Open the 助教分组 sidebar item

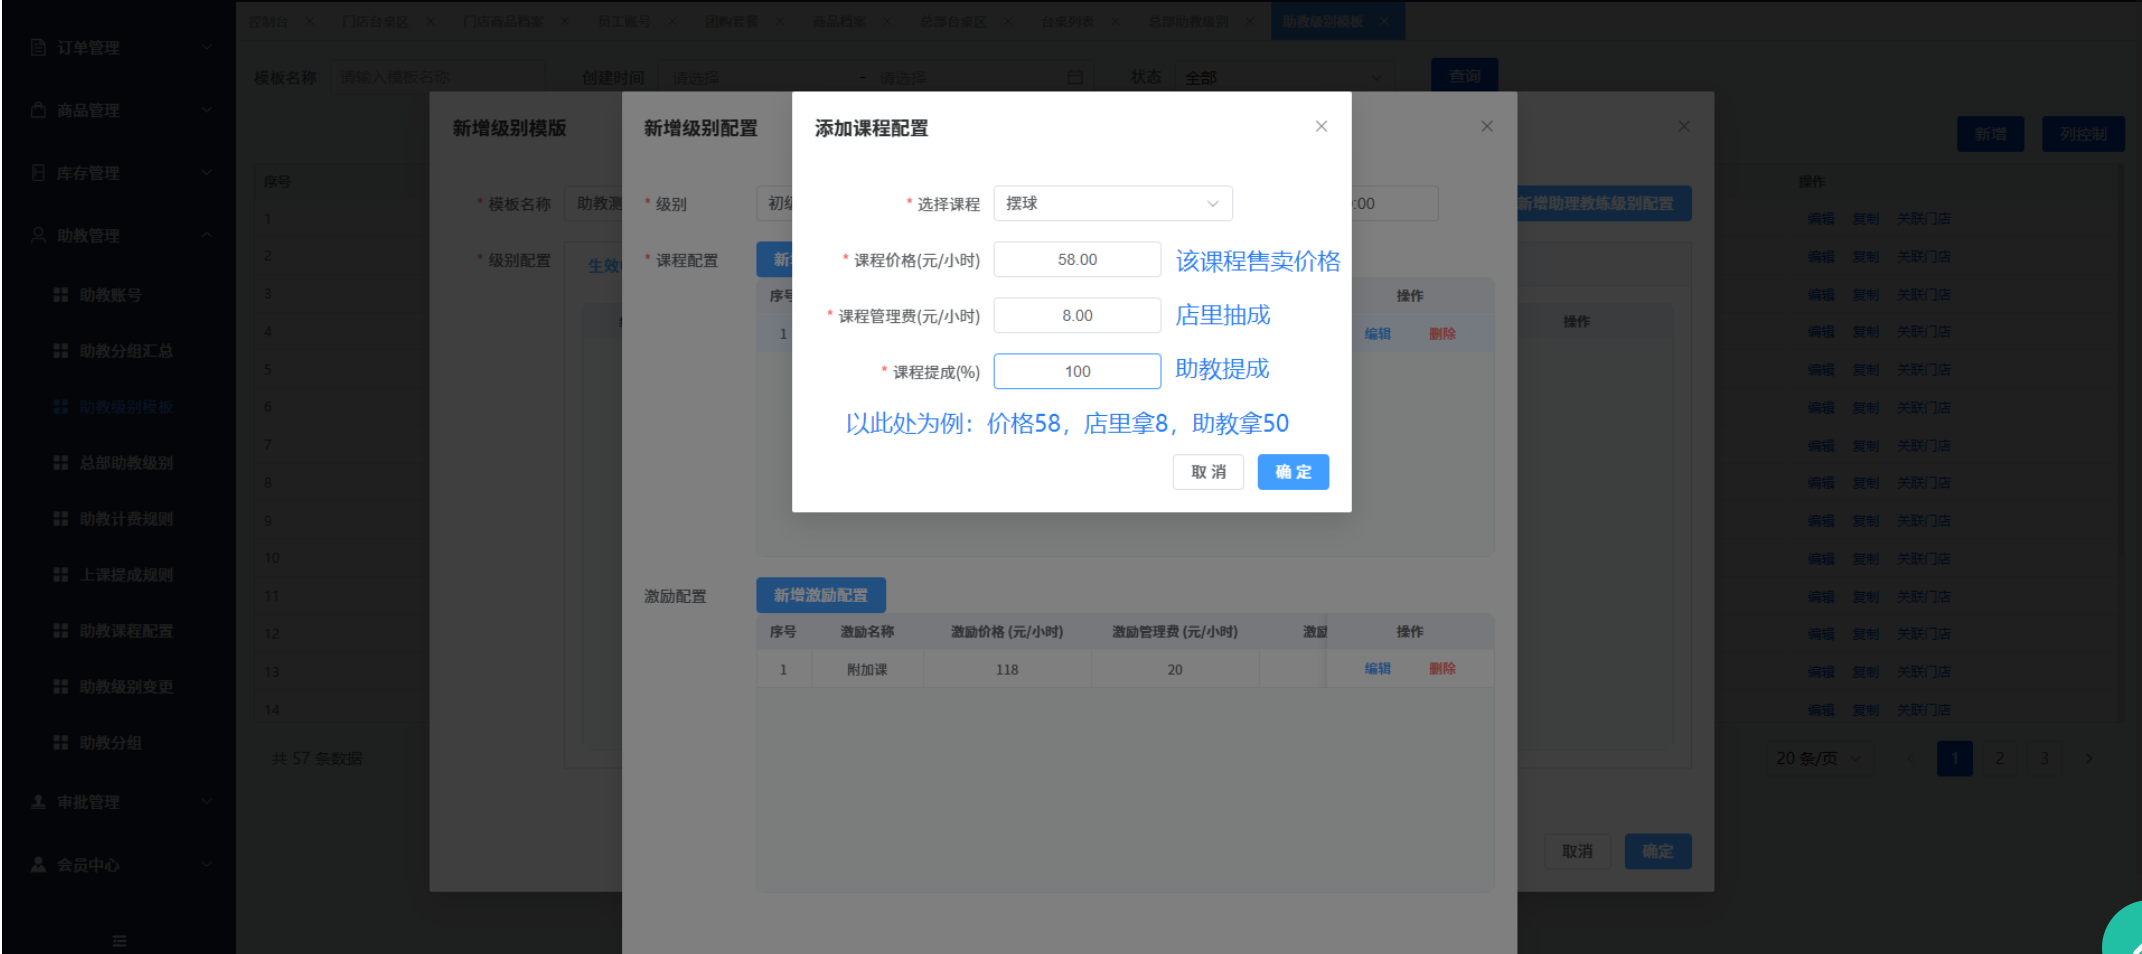coord(110,743)
